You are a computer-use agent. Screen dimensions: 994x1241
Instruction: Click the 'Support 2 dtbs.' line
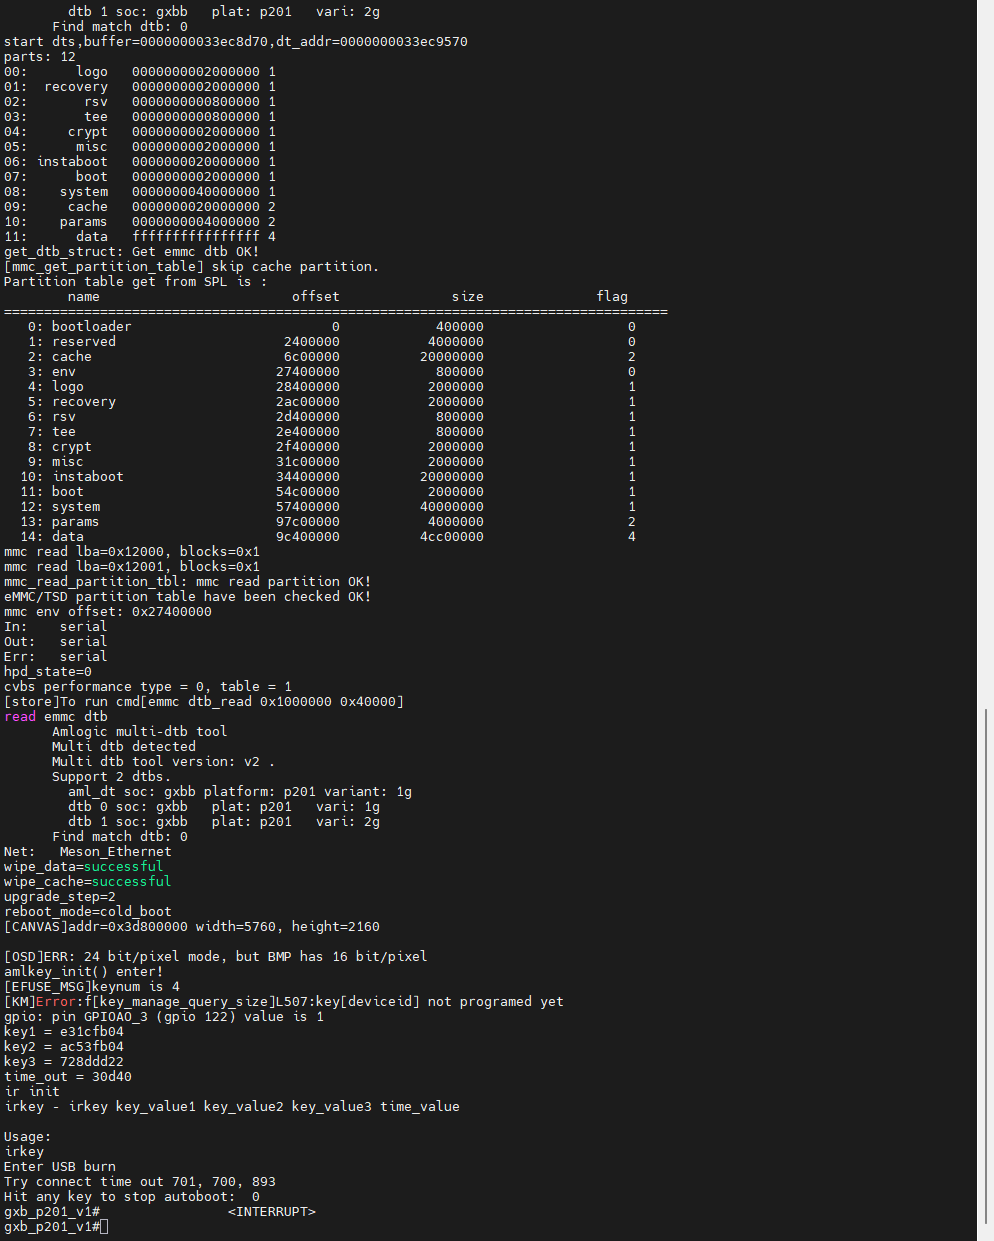coord(112,777)
